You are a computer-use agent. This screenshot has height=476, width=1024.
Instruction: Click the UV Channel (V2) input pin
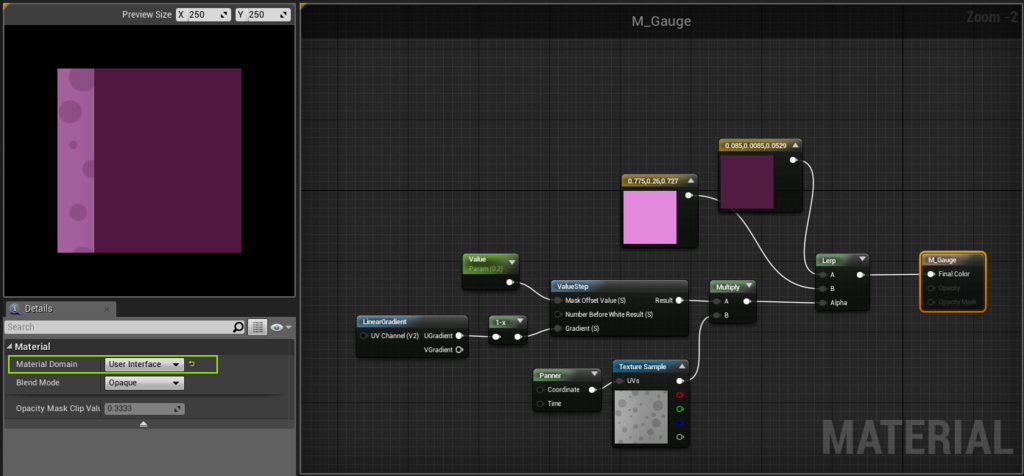(363, 336)
